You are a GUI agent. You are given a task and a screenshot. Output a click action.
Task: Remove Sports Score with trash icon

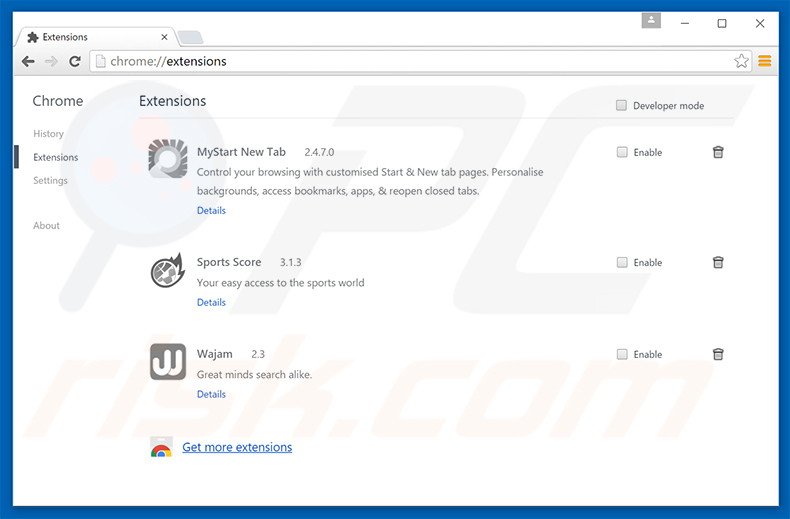point(718,262)
